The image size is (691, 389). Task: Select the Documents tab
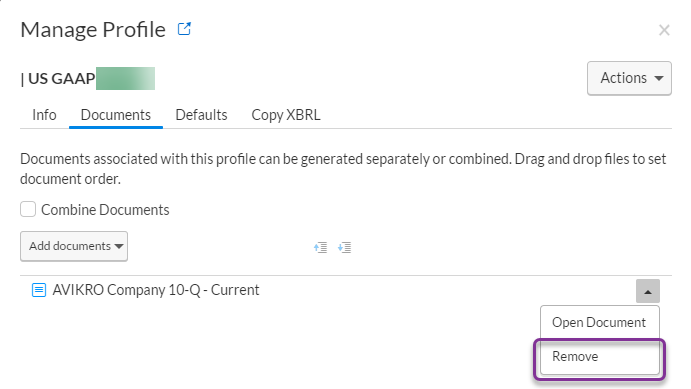115,115
